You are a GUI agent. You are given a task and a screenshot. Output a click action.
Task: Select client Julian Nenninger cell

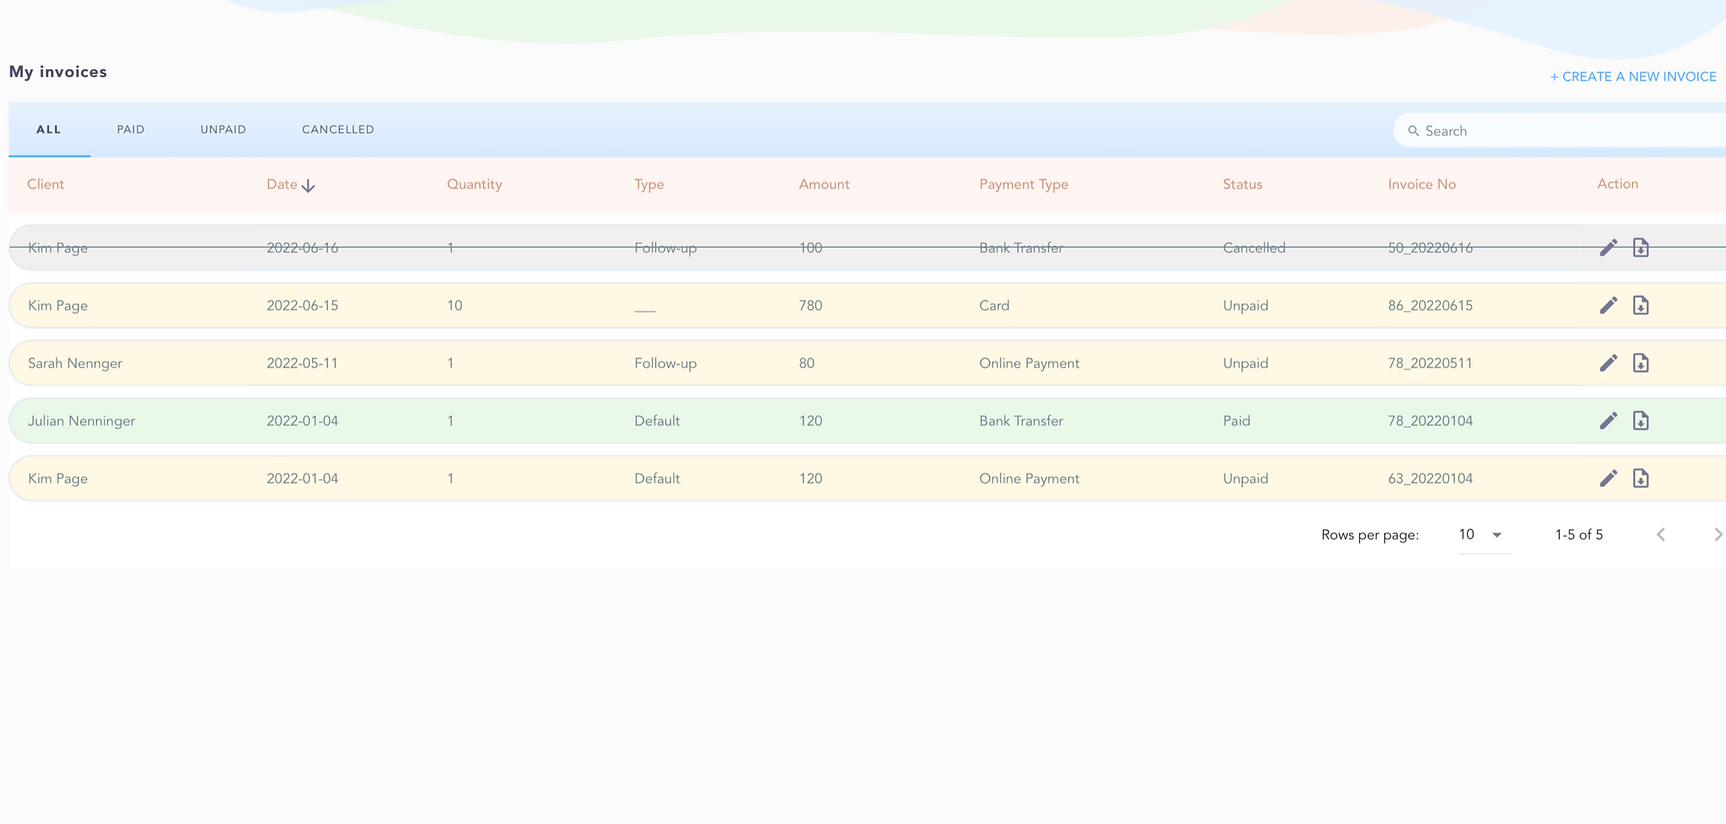pos(81,421)
